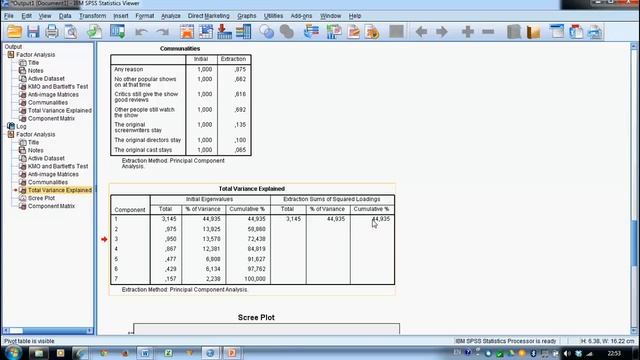The height and width of the screenshot is (360, 640).
Task: Switch to Word from the taskbar
Action: click(x=145, y=353)
